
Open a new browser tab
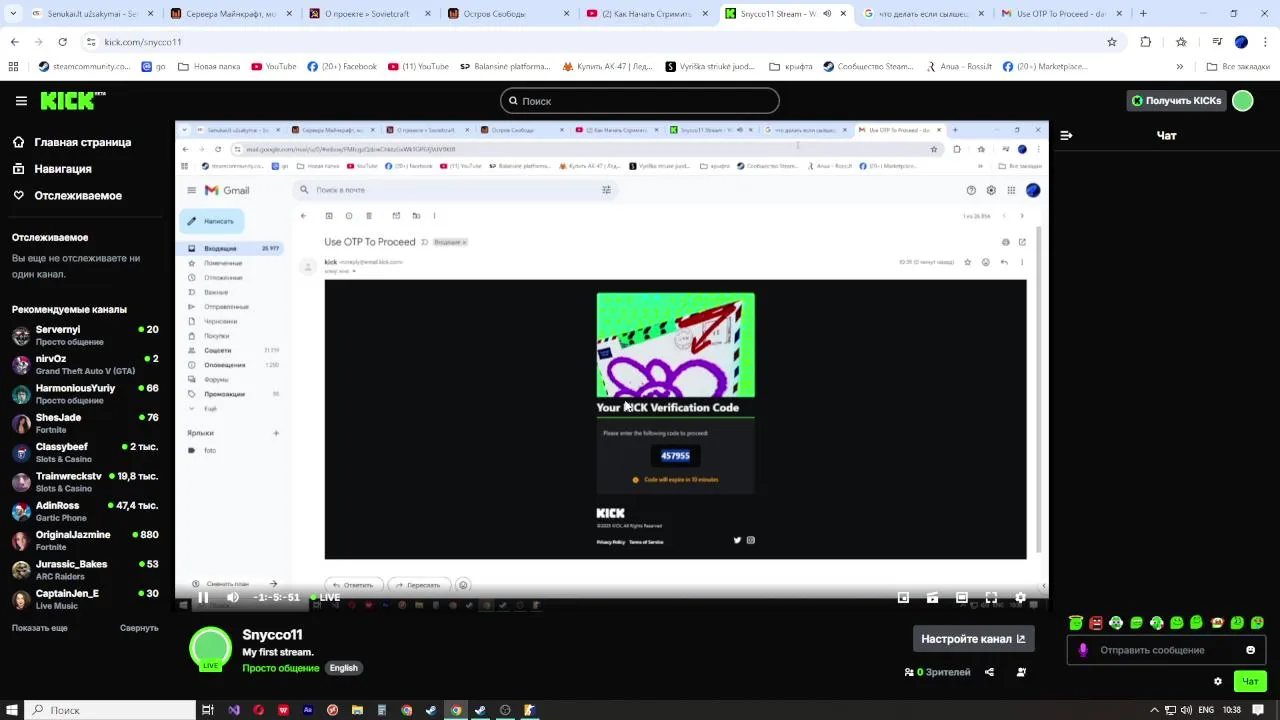pos(1143,14)
